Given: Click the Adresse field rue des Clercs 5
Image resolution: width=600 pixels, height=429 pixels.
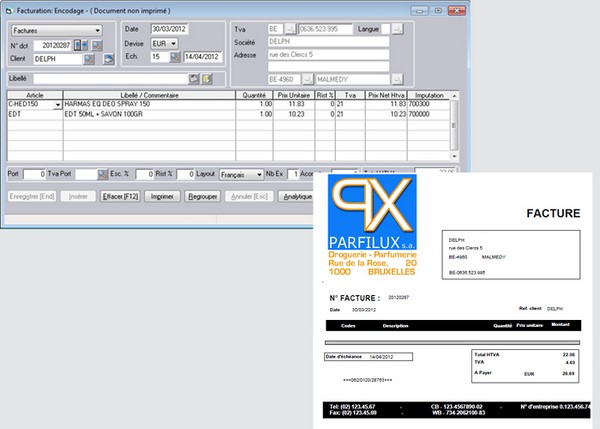Looking at the screenshot, I should tap(328, 55).
